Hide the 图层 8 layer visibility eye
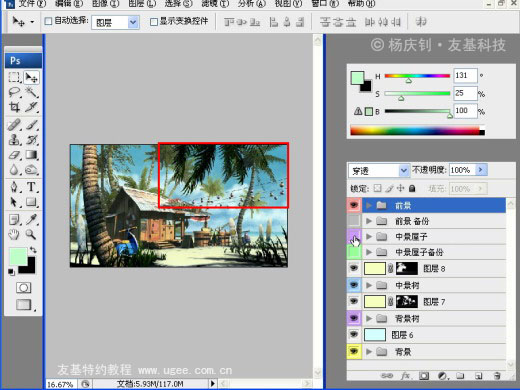This screenshot has width=520, height=390. click(x=354, y=268)
